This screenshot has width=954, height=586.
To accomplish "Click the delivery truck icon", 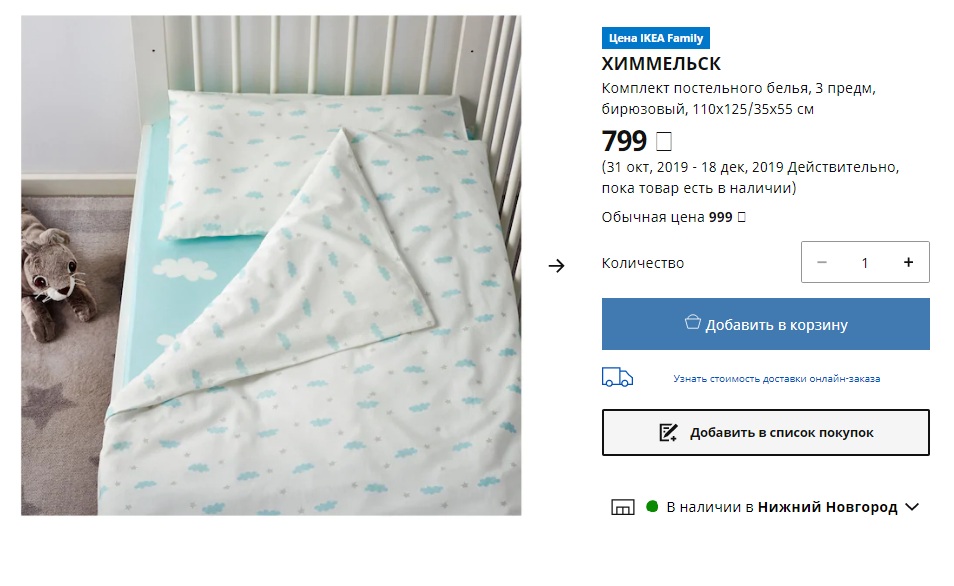I will [617, 377].
